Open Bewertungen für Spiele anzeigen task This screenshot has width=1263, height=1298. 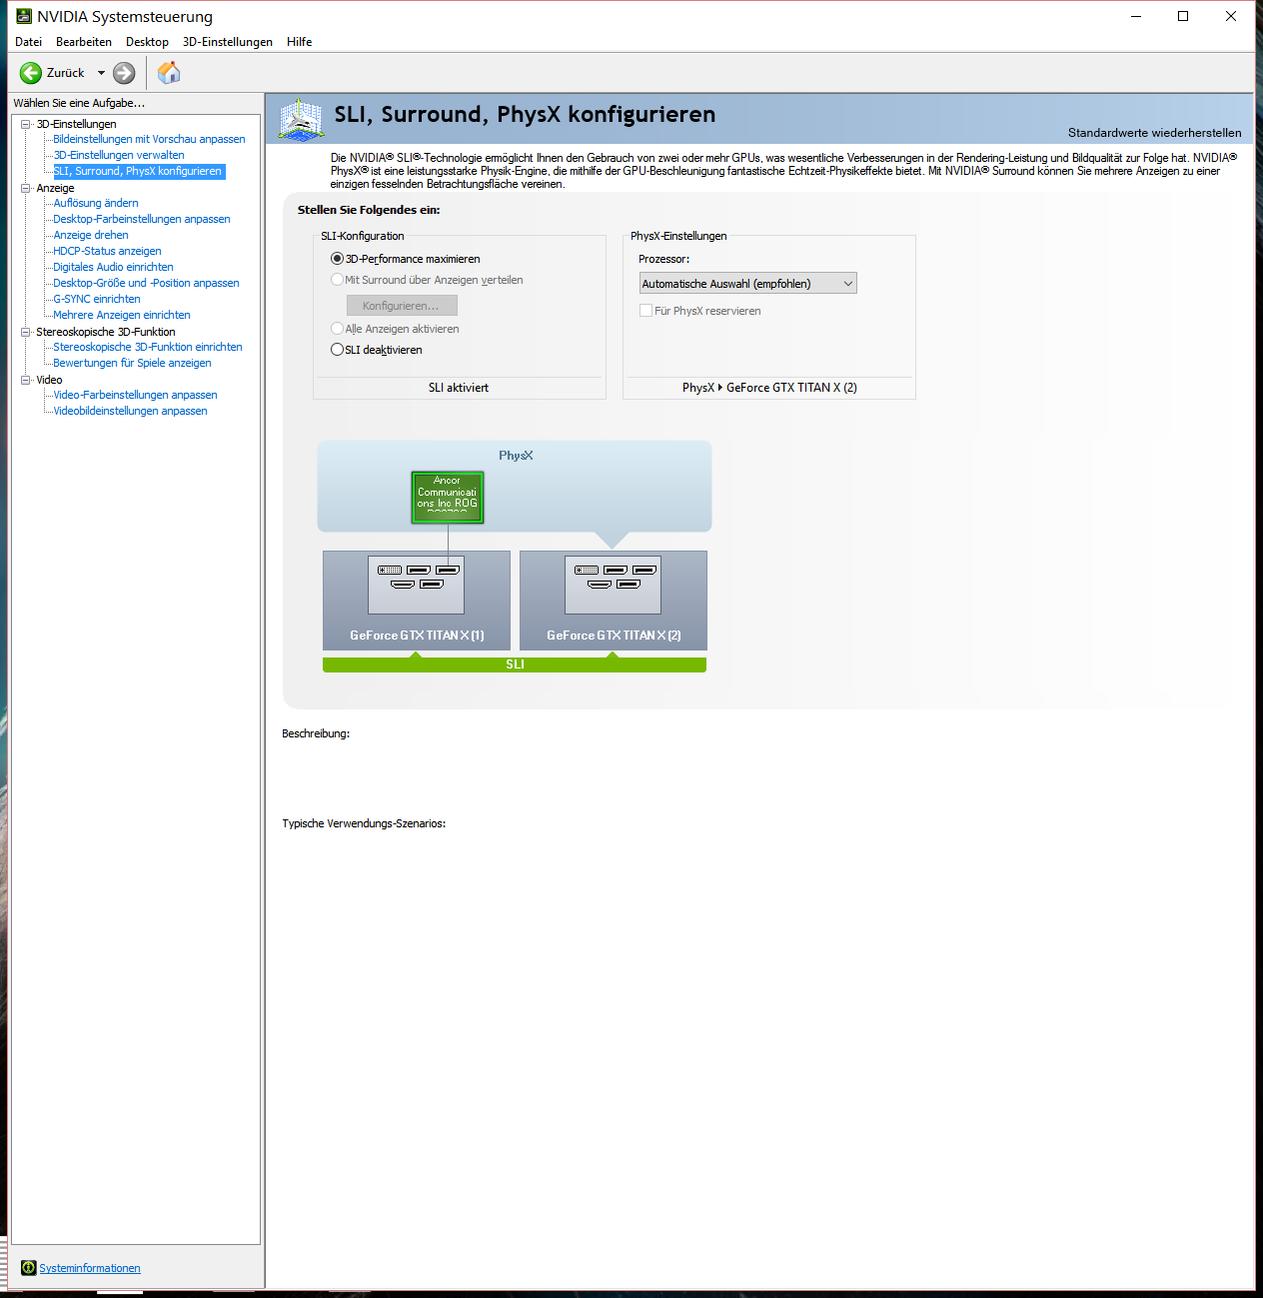(x=132, y=363)
